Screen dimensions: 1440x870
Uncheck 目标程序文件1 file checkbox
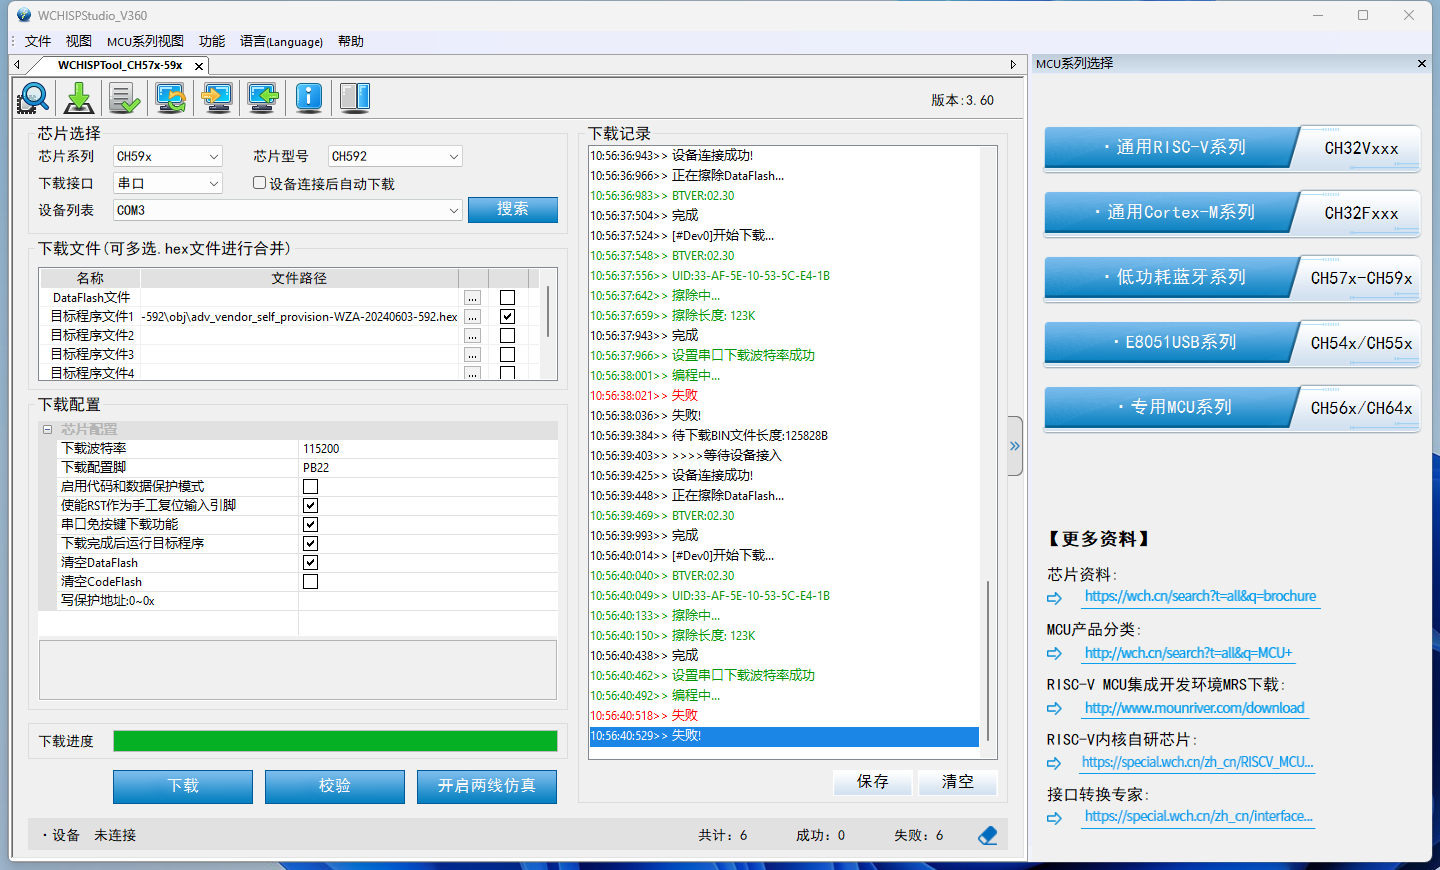[507, 316]
